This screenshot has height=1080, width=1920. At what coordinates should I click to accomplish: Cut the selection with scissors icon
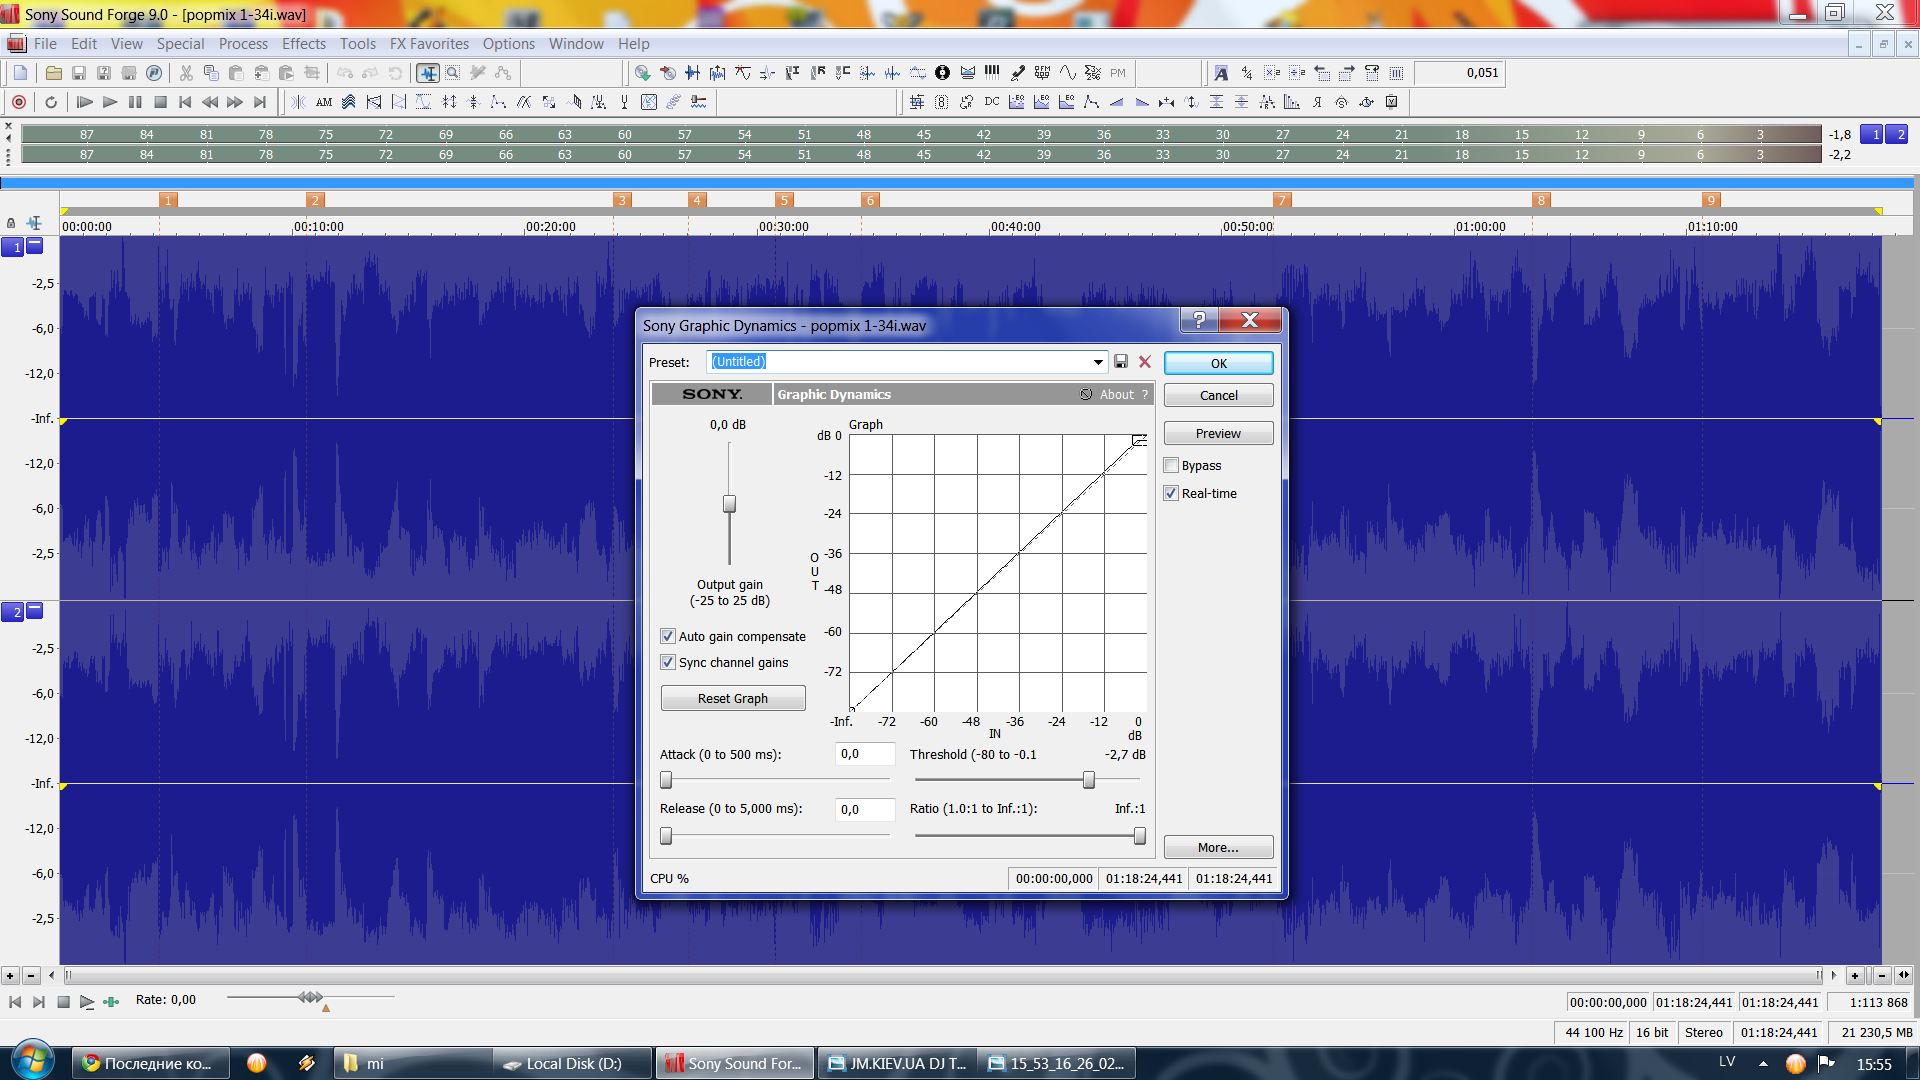(x=186, y=73)
